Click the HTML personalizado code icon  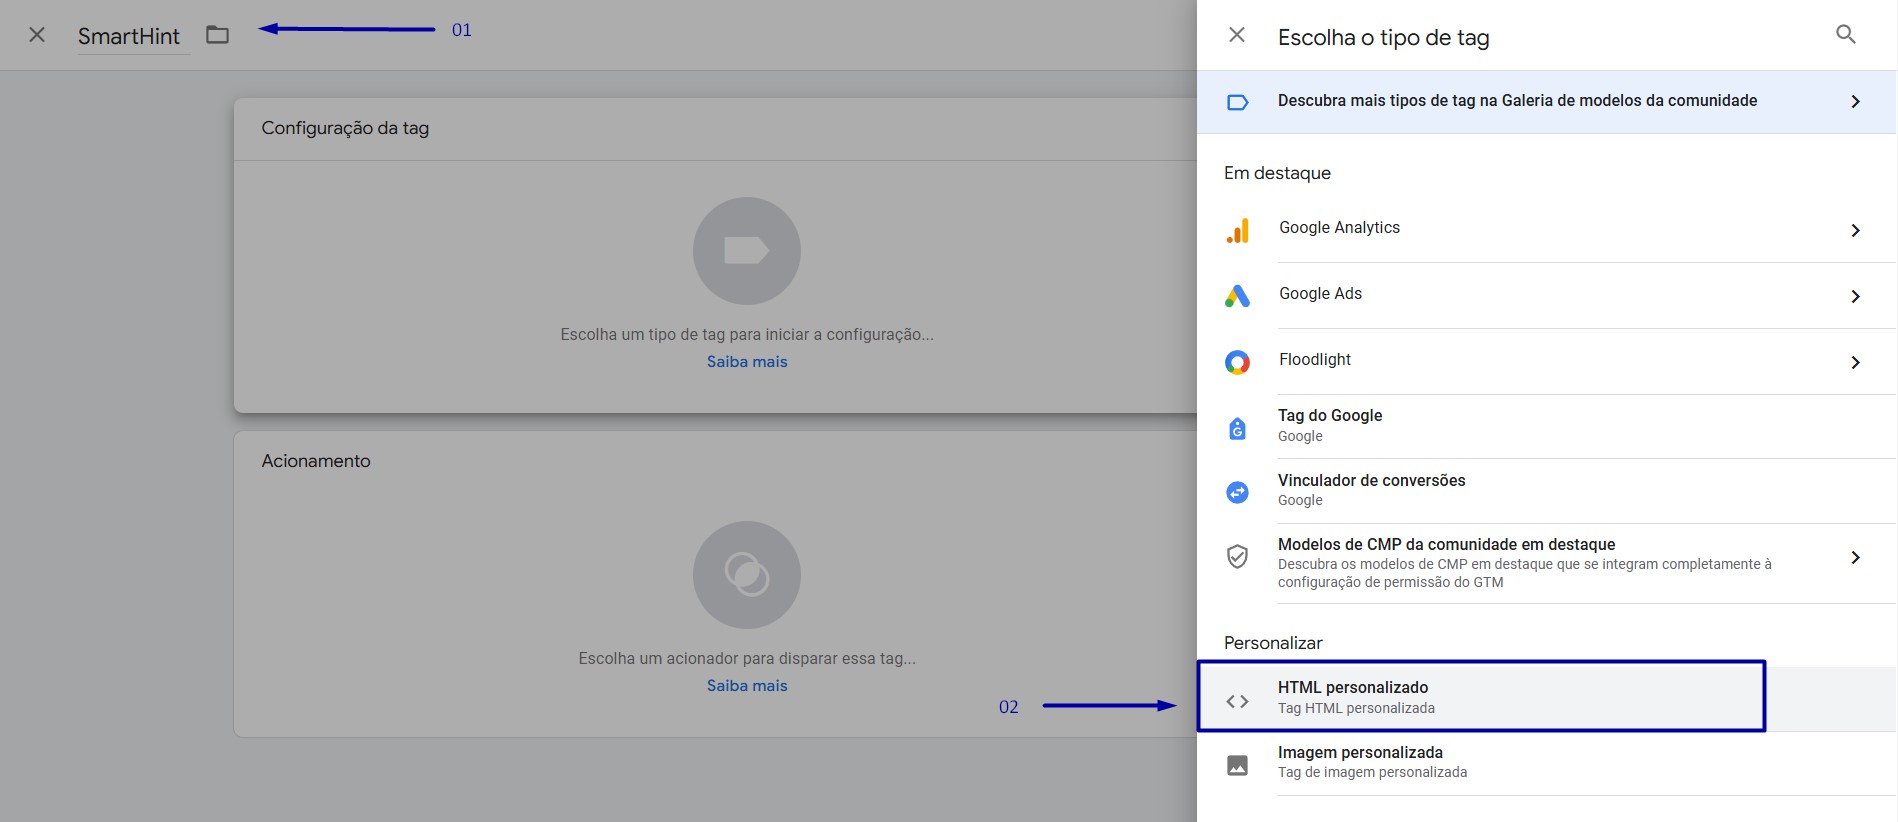[1237, 702]
